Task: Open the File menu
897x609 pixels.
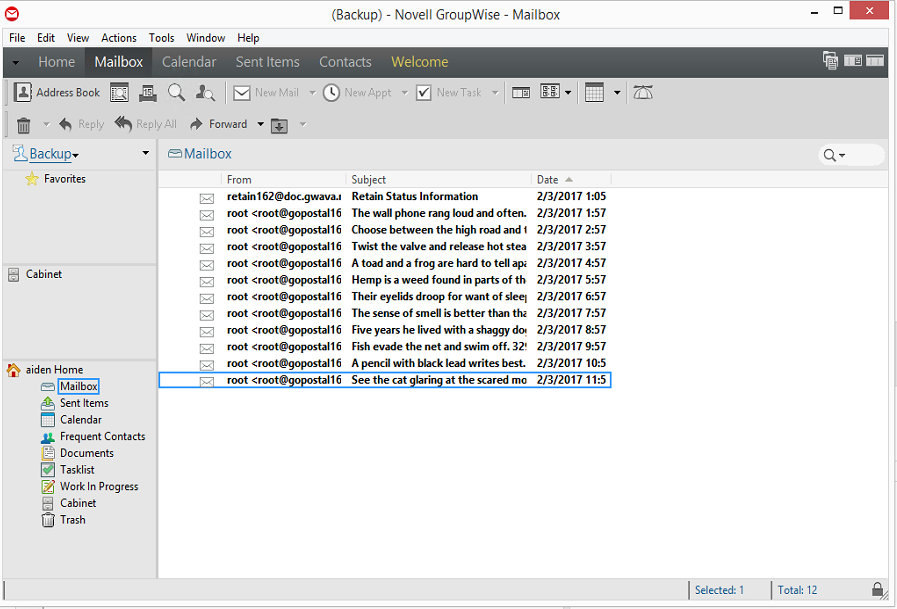Action: 17,38
